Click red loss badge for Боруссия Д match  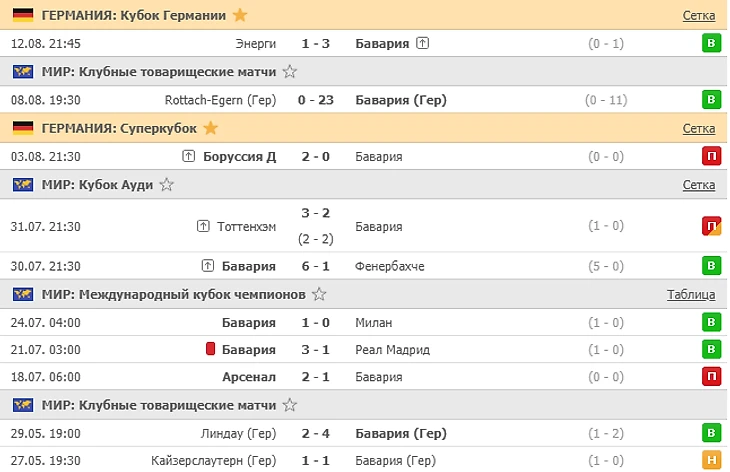point(711,156)
